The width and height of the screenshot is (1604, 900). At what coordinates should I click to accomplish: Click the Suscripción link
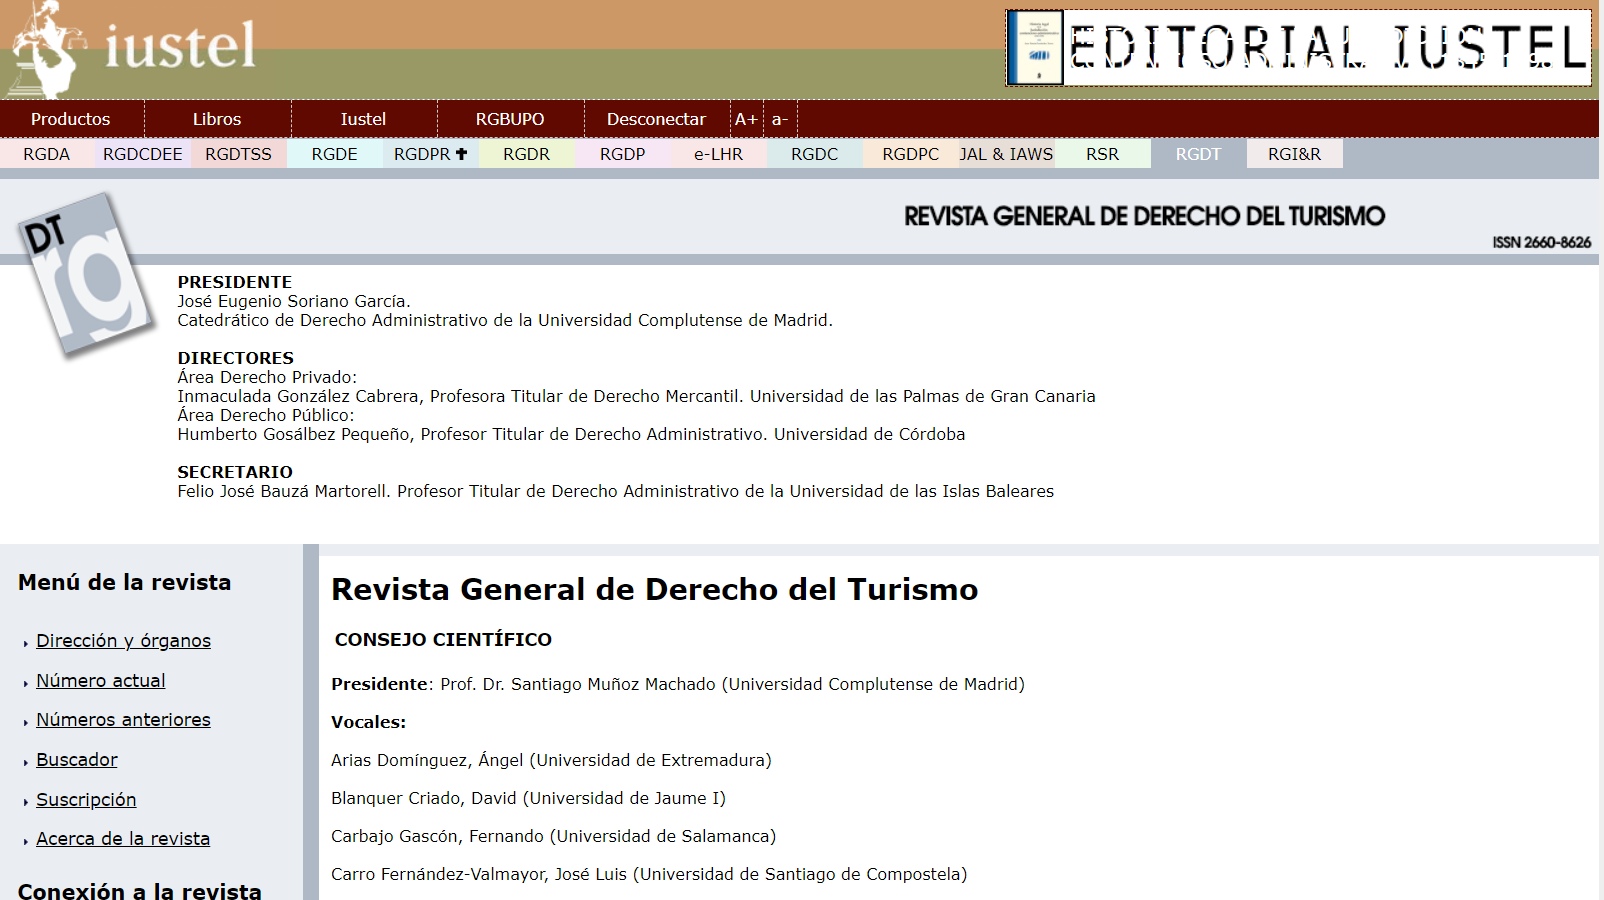point(86,800)
